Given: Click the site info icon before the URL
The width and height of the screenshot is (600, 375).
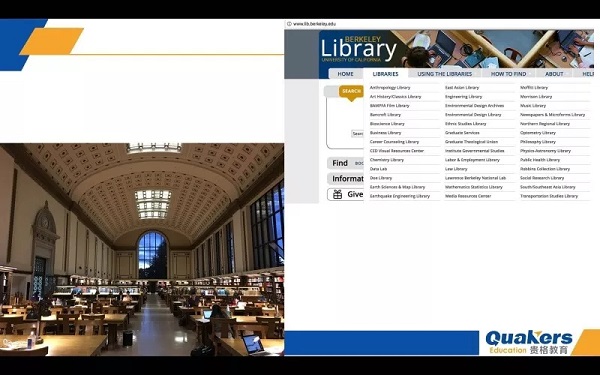Looking at the screenshot, I should [x=289, y=24].
